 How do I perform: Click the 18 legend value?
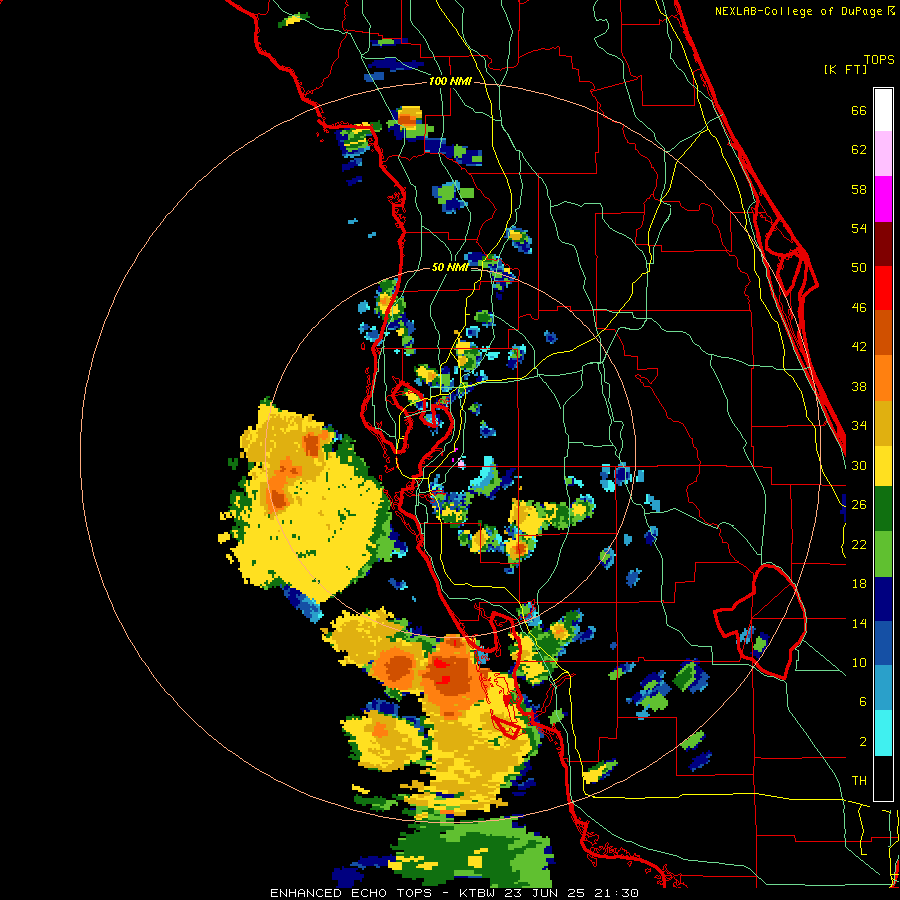(859, 584)
